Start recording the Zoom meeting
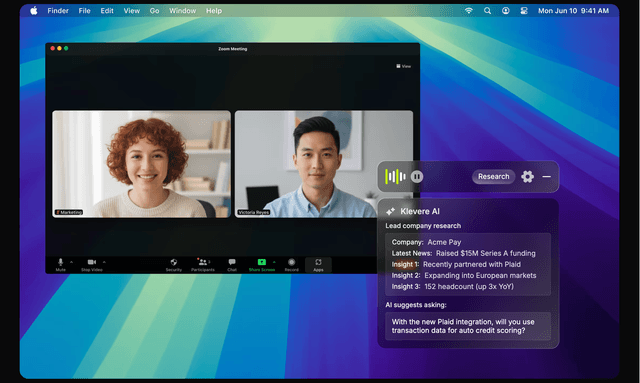The height and width of the screenshot is (383, 640). pyautogui.click(x=291, y=265)
